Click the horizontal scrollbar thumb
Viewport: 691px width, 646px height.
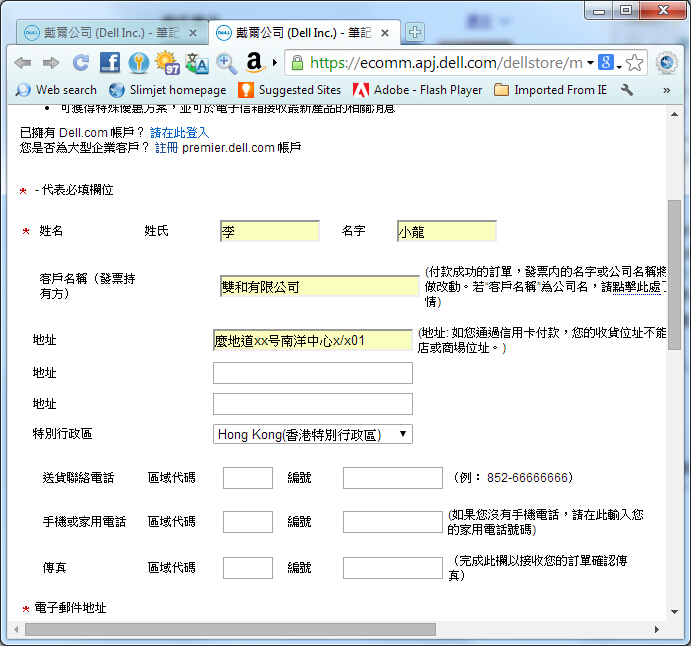point(230,629)
